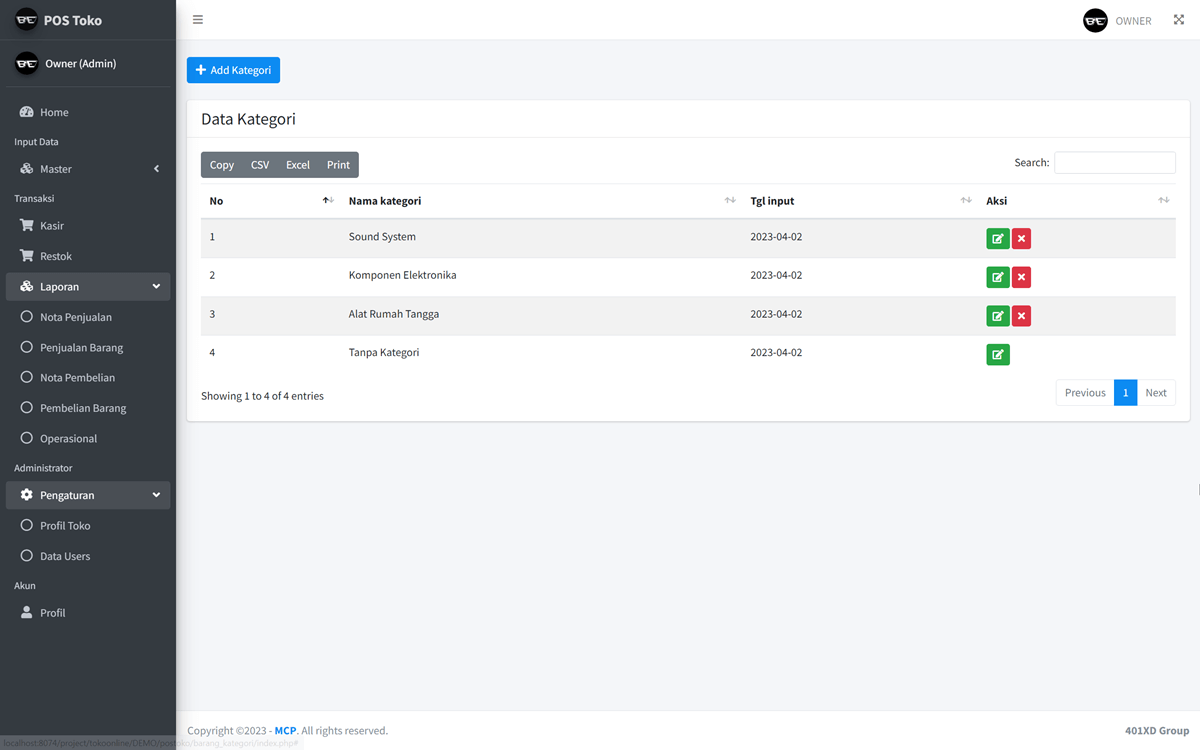The width and height of the screenshot is (1200, 750).
Task: Open the POS Toko logo icon
Action: (x=26, y=19)
